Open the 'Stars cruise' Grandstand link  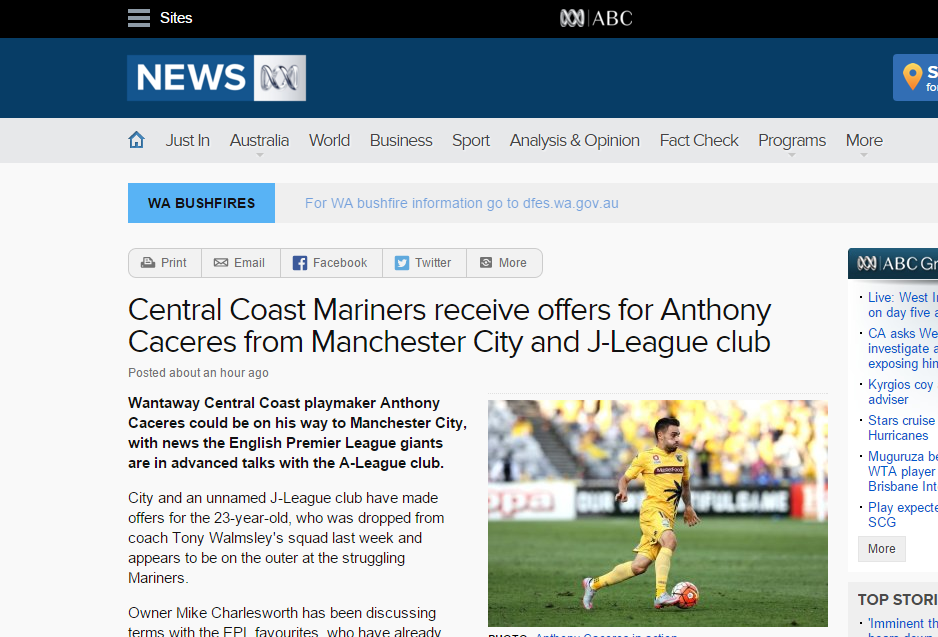click(902, 428)
